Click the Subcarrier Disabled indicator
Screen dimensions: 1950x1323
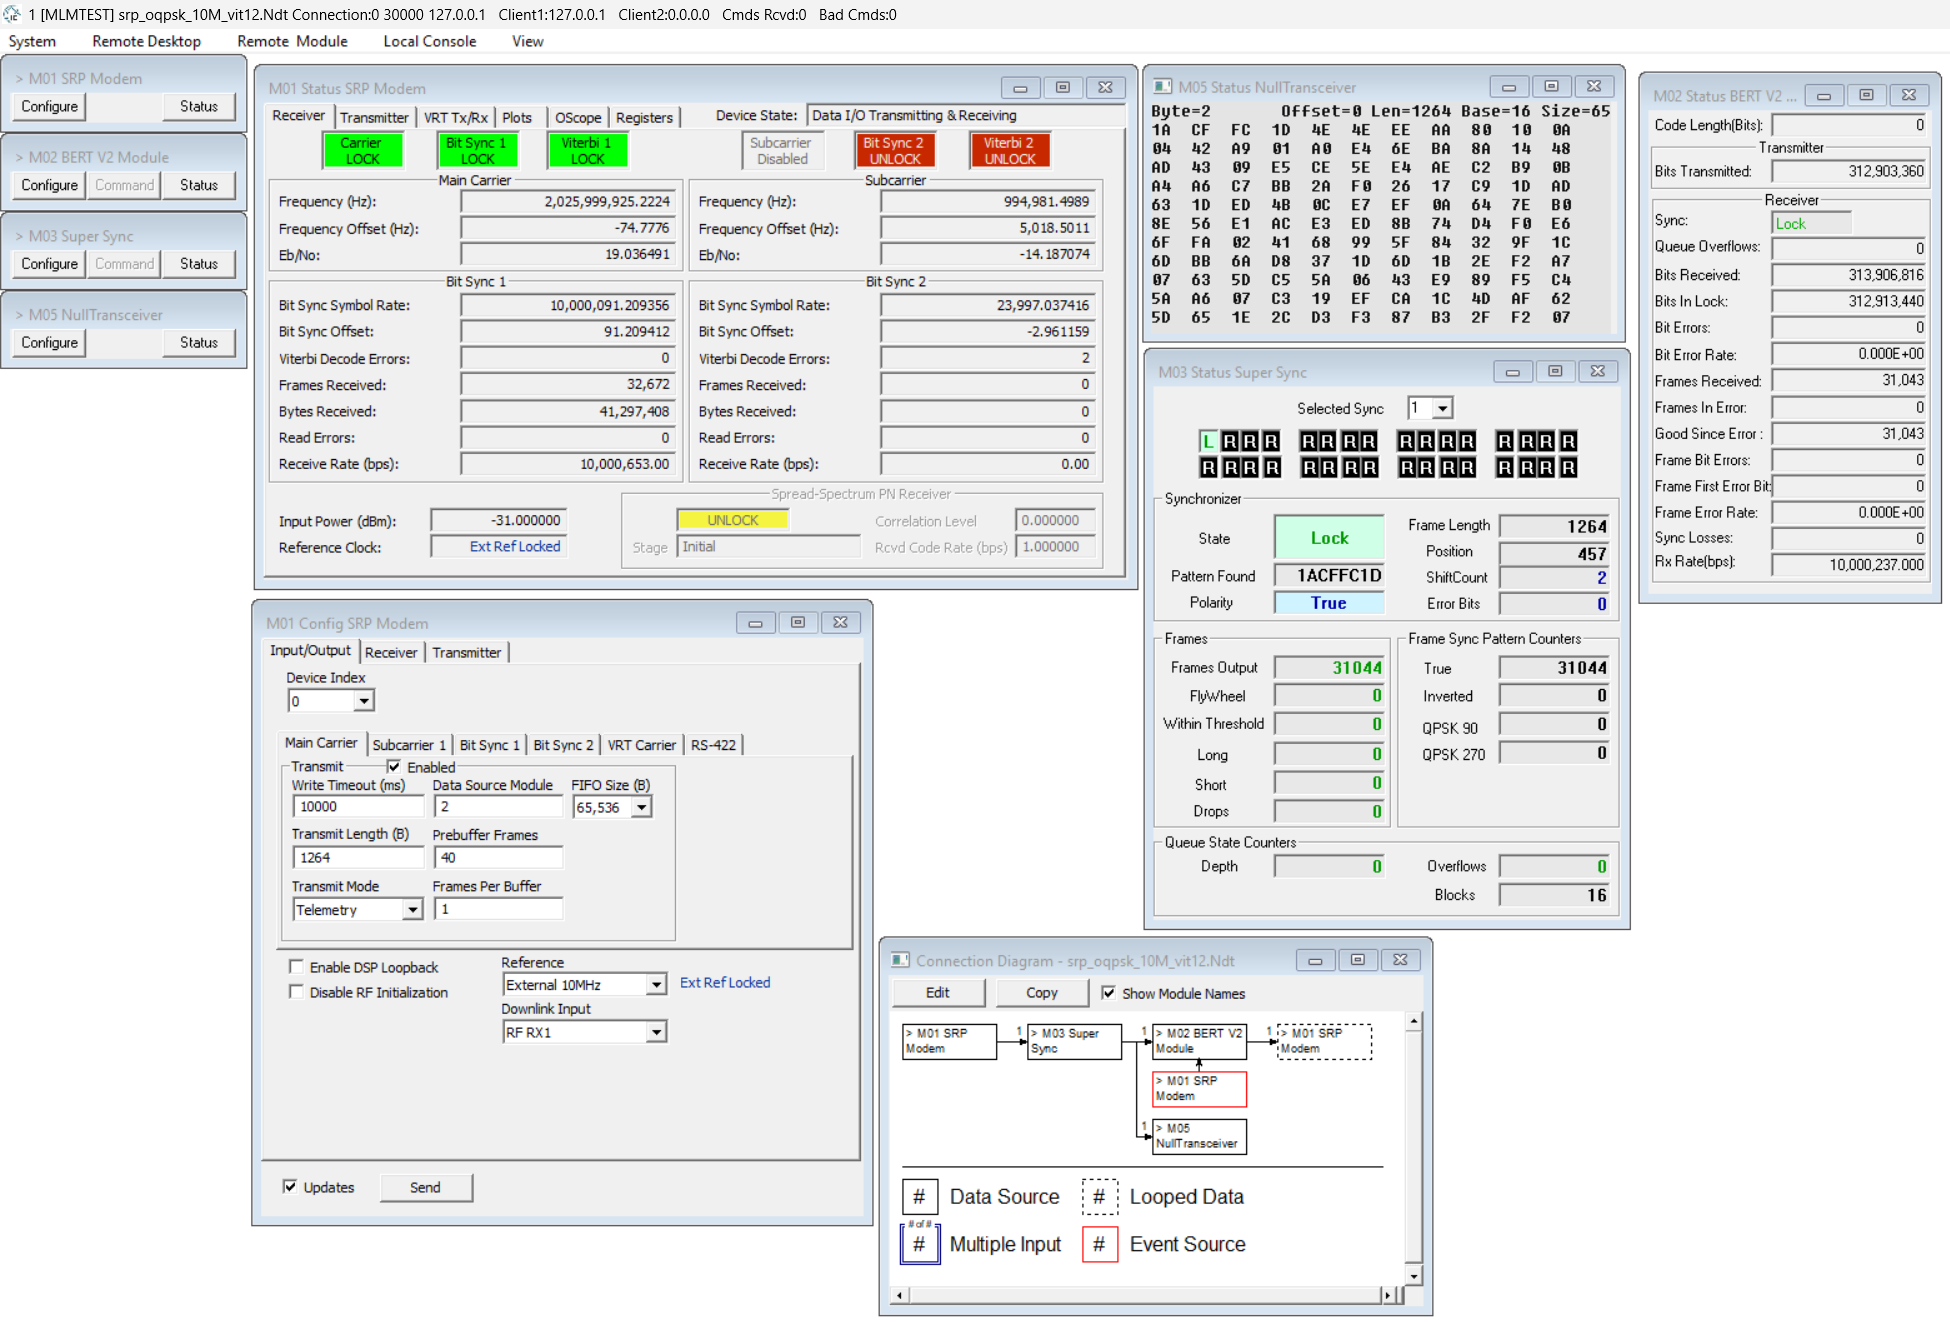[x=781, y=150]
